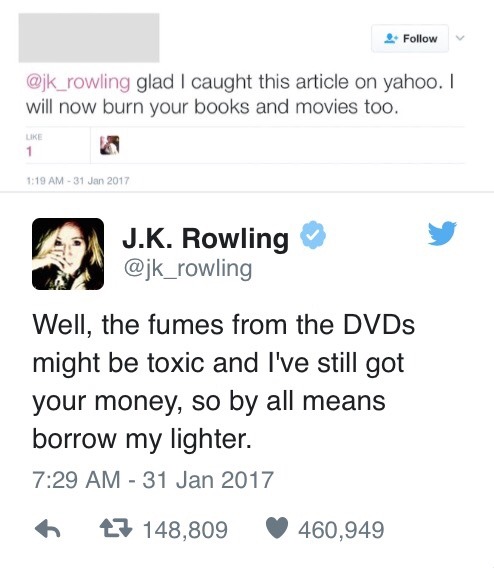Click the small liker avatar thumbnail
The width and height of the screenshot is (494, 568).
(110, 145)
